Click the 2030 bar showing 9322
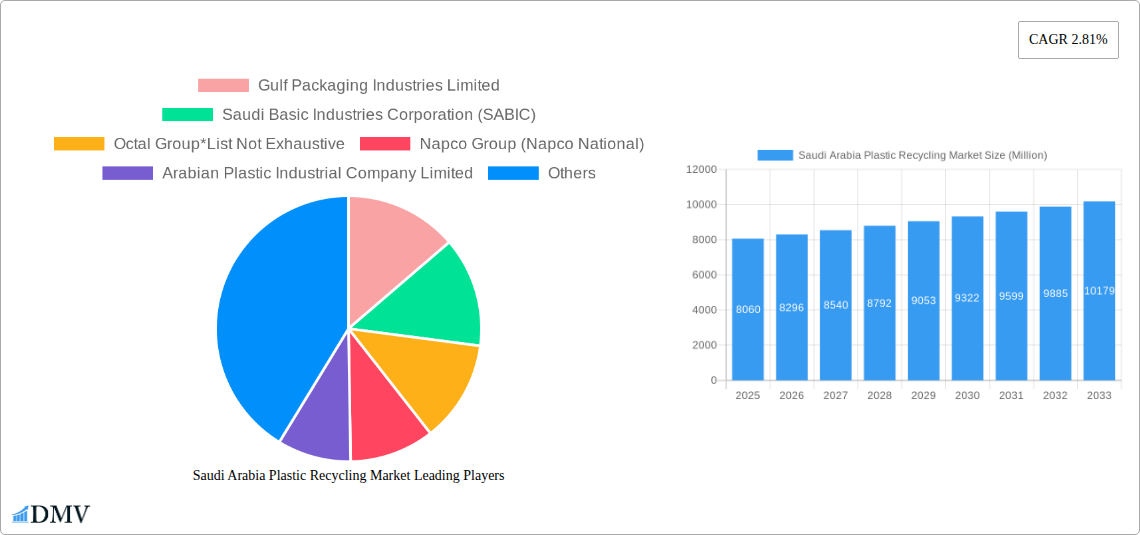Screen dimensions: 1140x535 point(968,298)
